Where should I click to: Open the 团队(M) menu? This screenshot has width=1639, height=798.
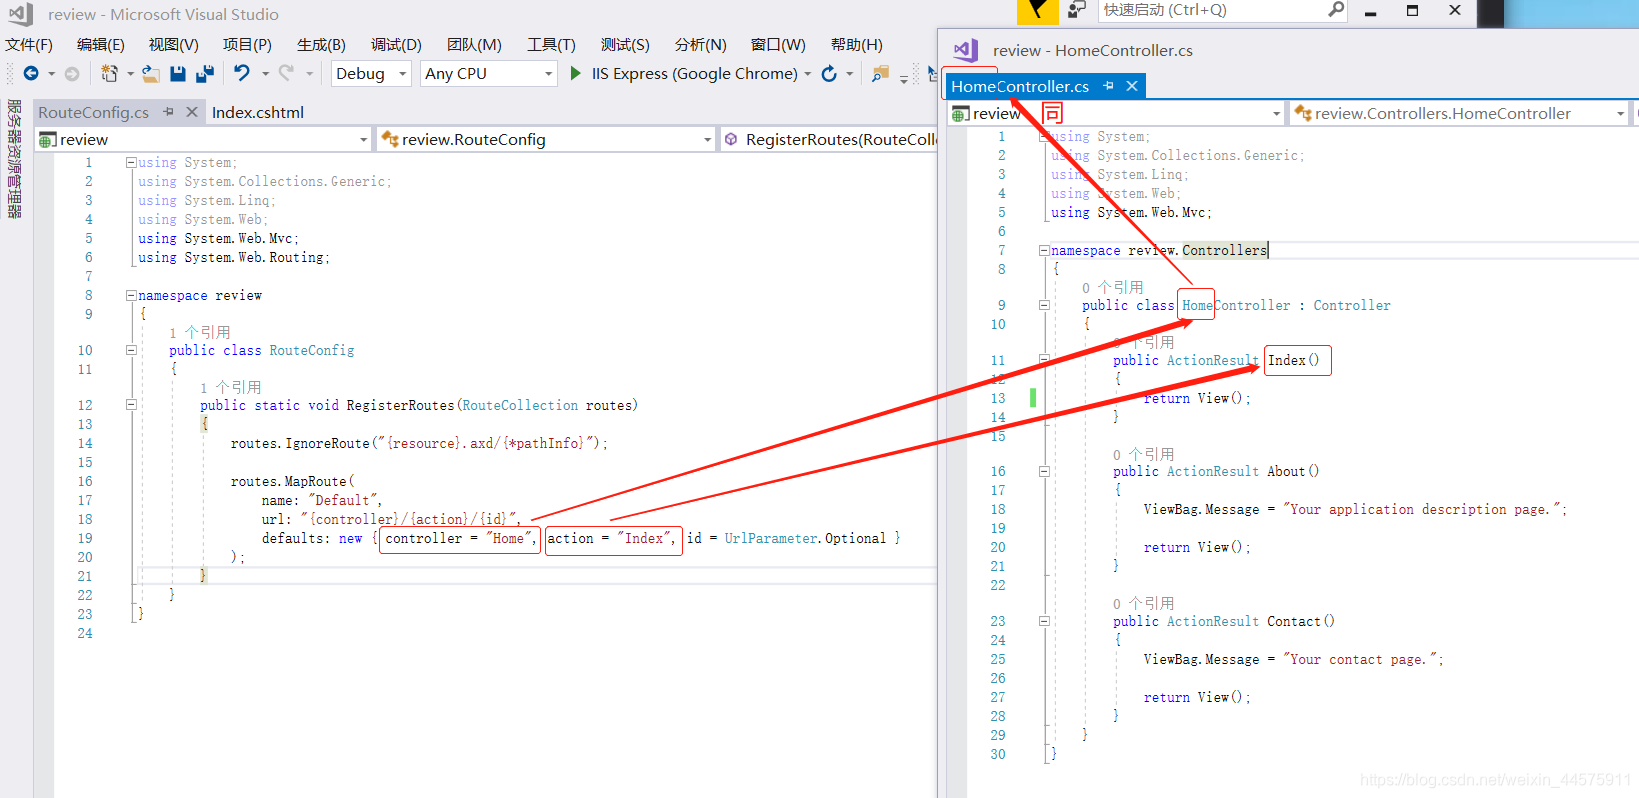[x=474, y=45]
